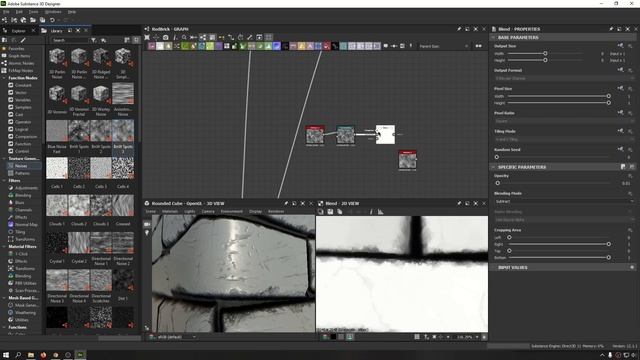This screenshot has height=360, width=640.
Task: Adjust the Random Seed slider handle
Action: point(497,157)
